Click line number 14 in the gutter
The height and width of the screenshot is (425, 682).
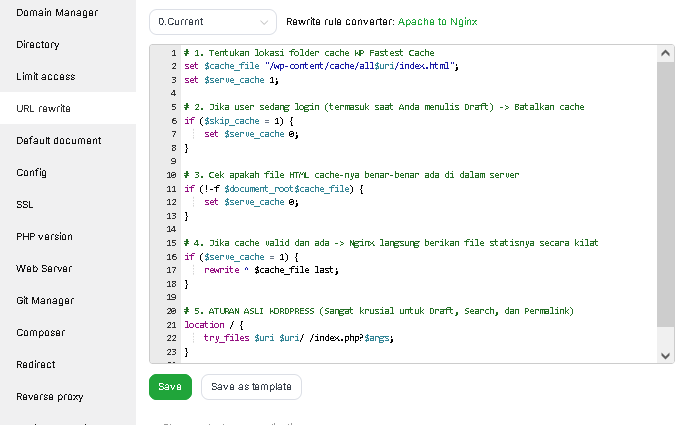click(171, 229)
